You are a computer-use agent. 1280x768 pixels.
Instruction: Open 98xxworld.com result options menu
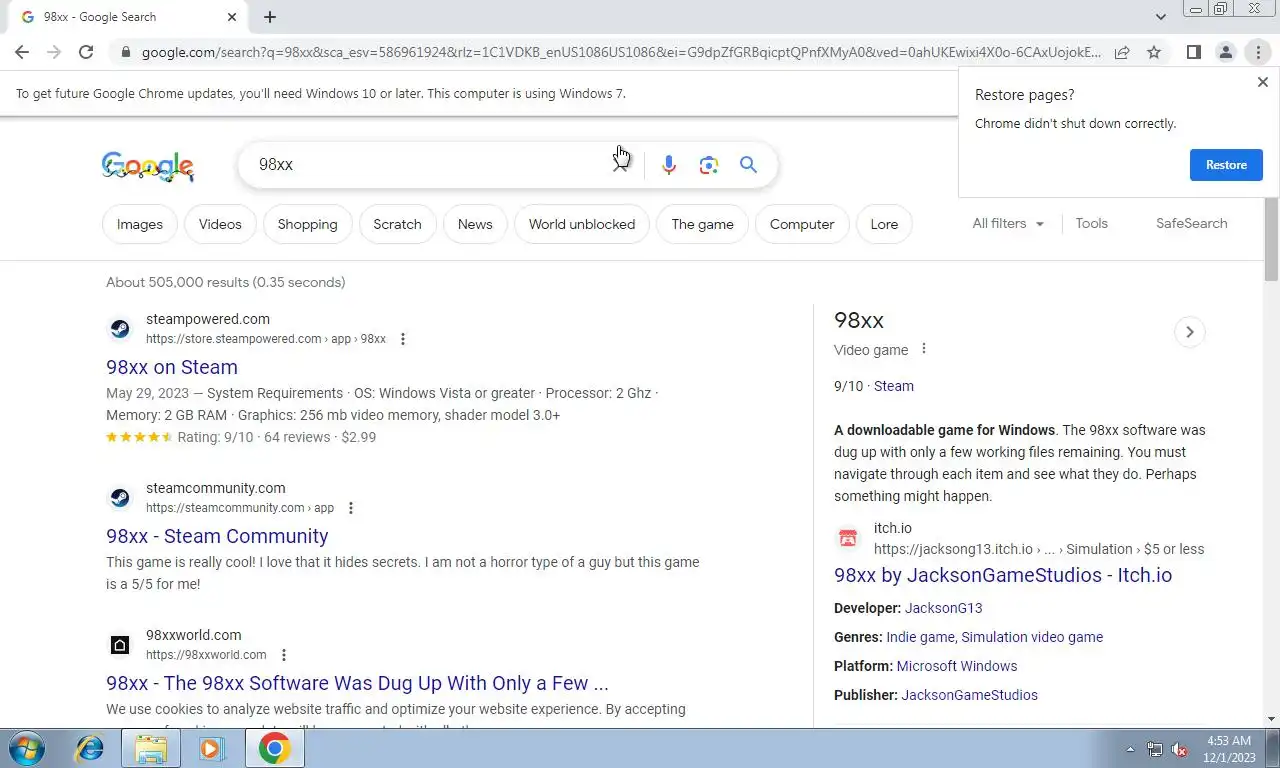point(284,655)
